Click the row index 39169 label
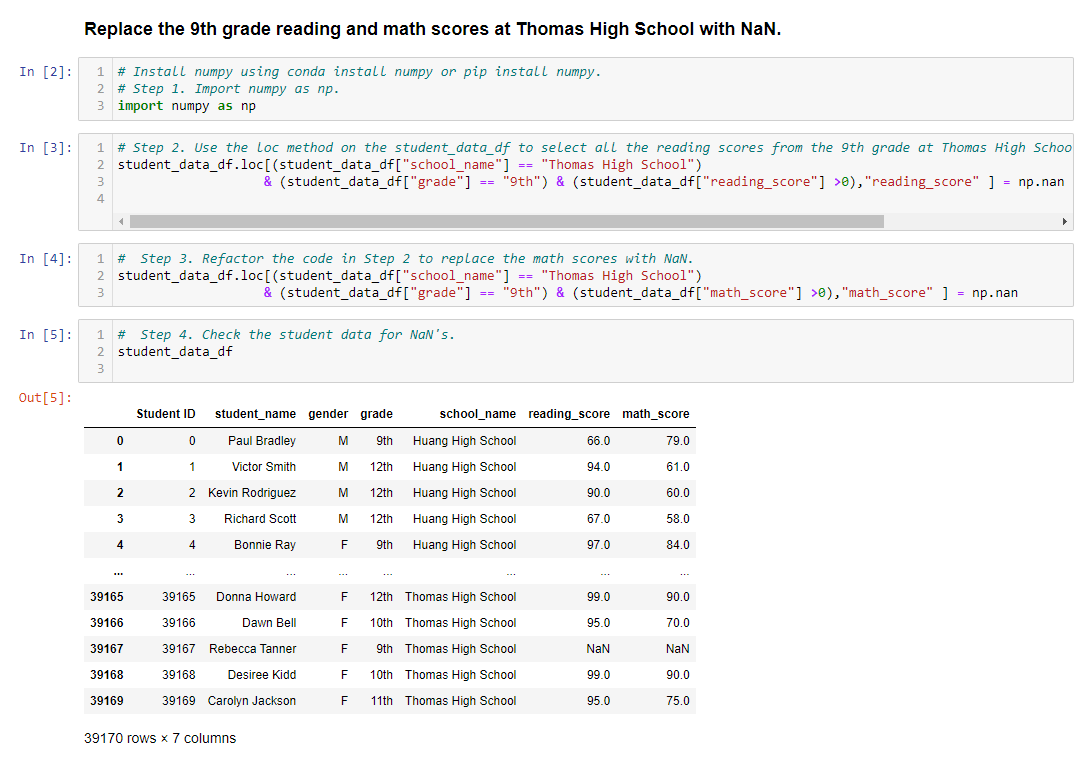 point(106,700)
